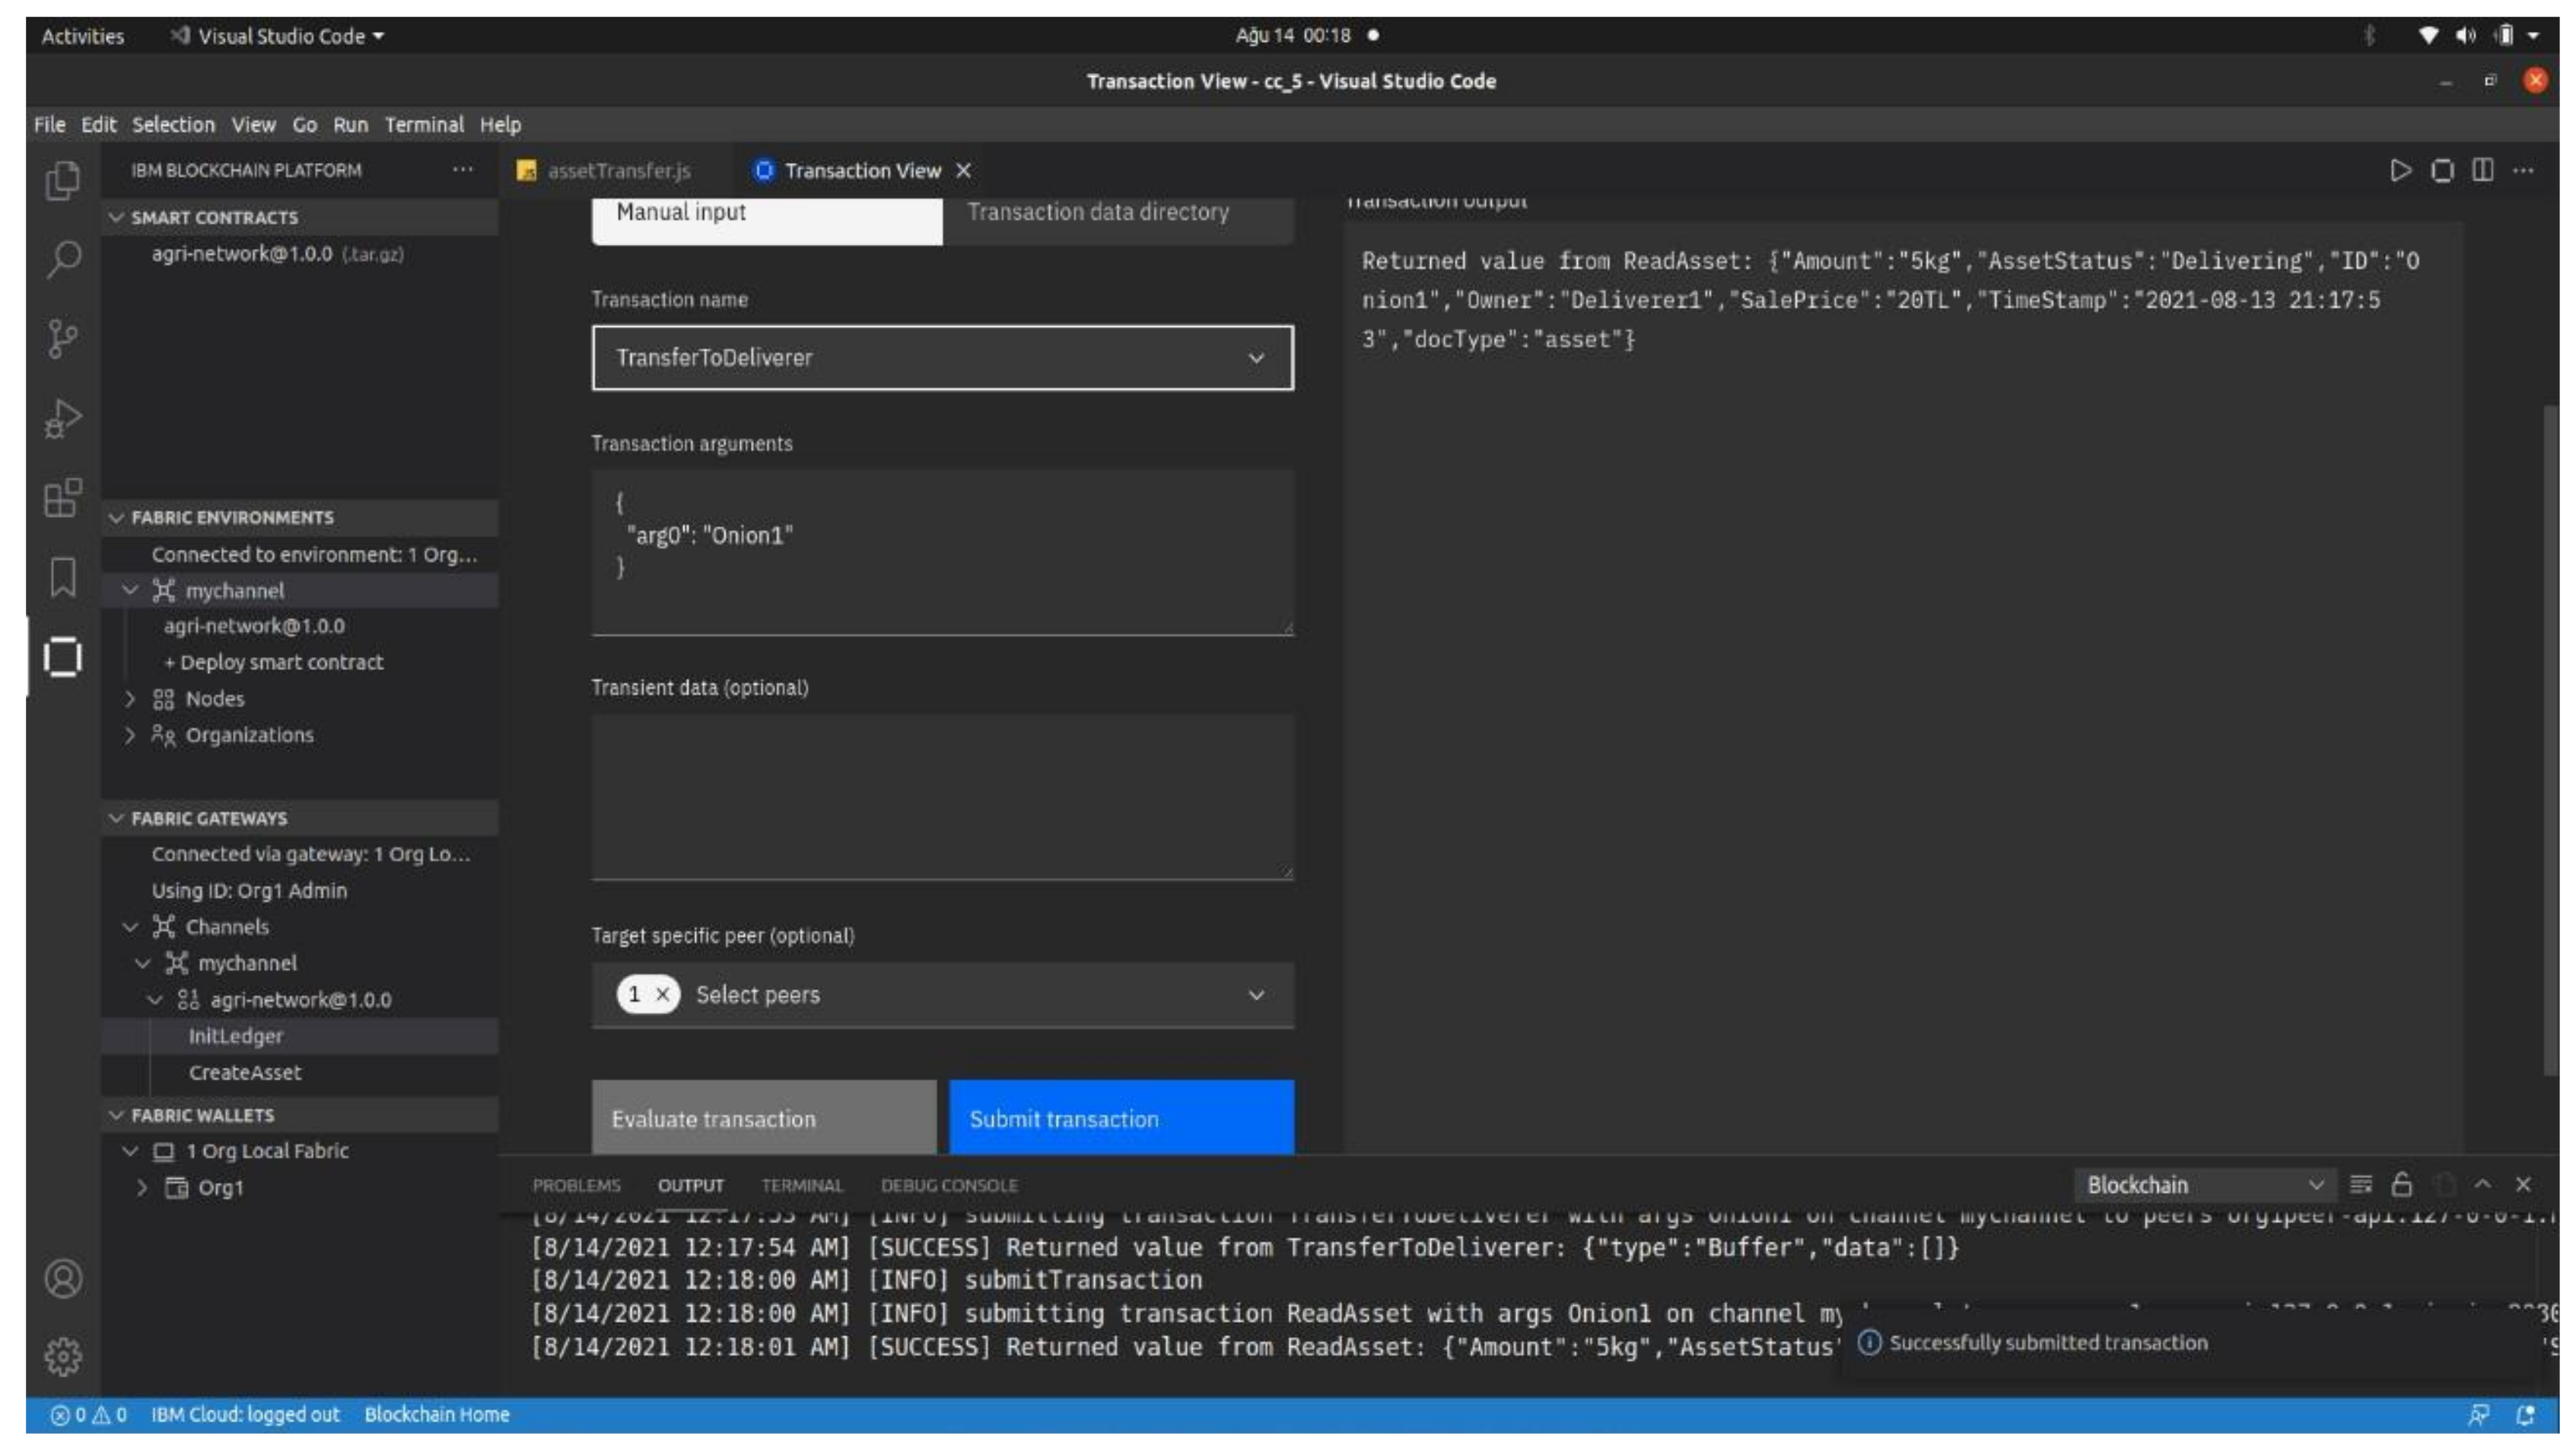Switch to Manual input mode

(x=766, y=213)
